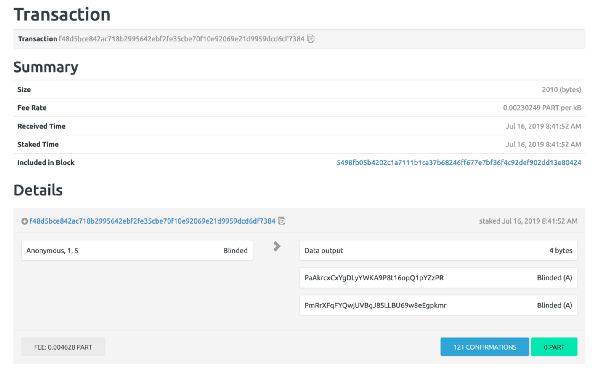Screen dimensions: 600x371
Task: Select the Staked Time value
Action: pos(543,145)
